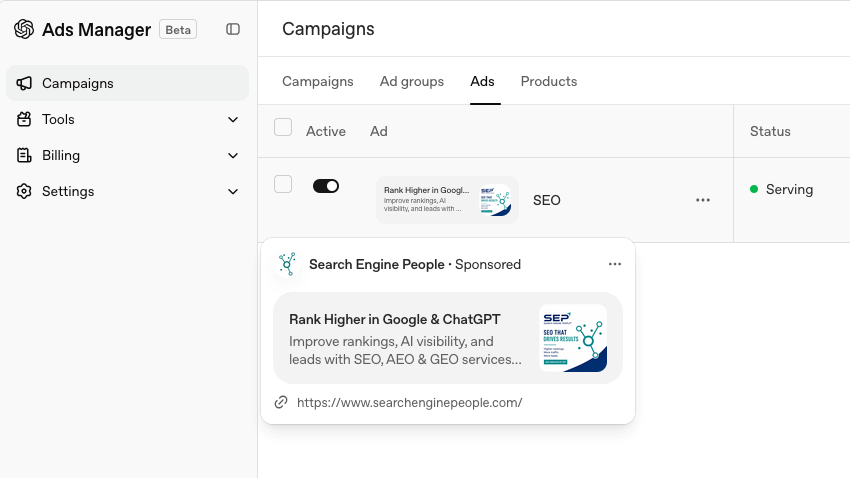The height and width of the screenshot is (478, 850).
Task: Expand the Settings chevron
Action: (x=233, y=191)
